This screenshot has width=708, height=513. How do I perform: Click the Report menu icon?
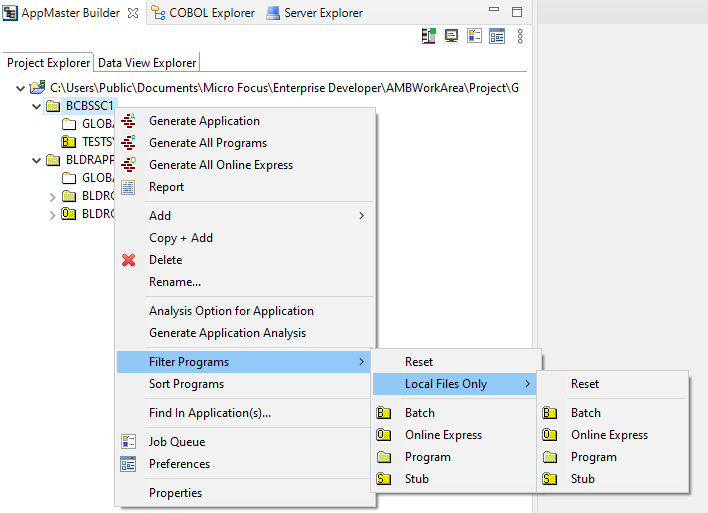tap(128, 187)
